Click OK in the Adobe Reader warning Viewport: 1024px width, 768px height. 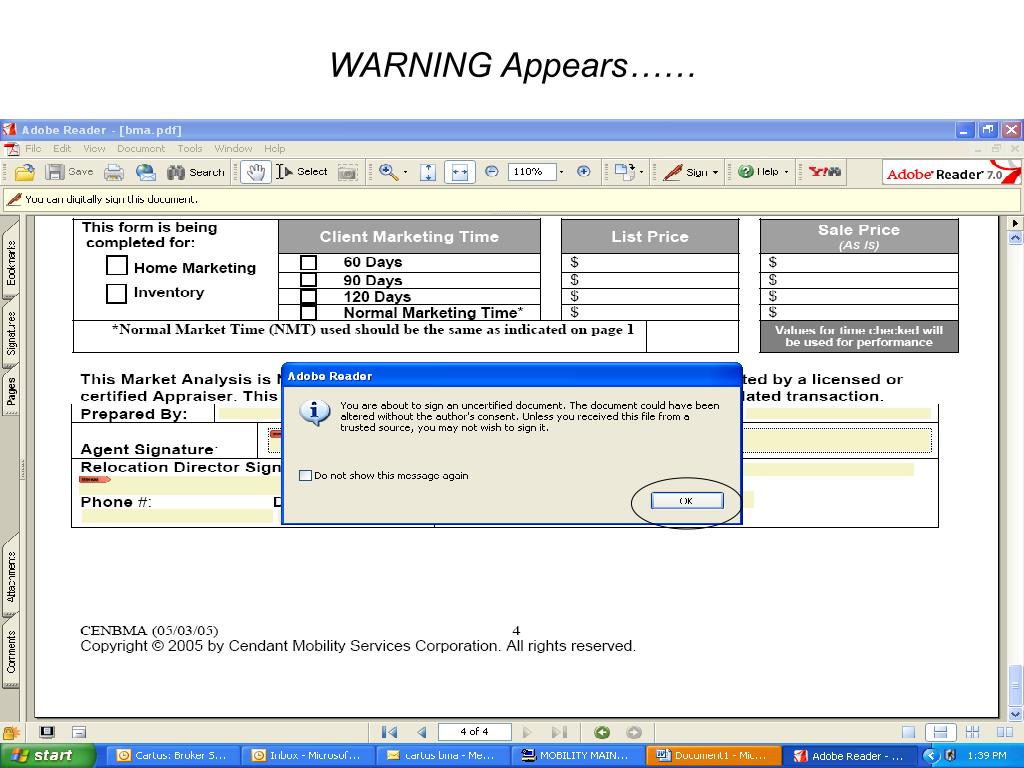tap(686, 501)
